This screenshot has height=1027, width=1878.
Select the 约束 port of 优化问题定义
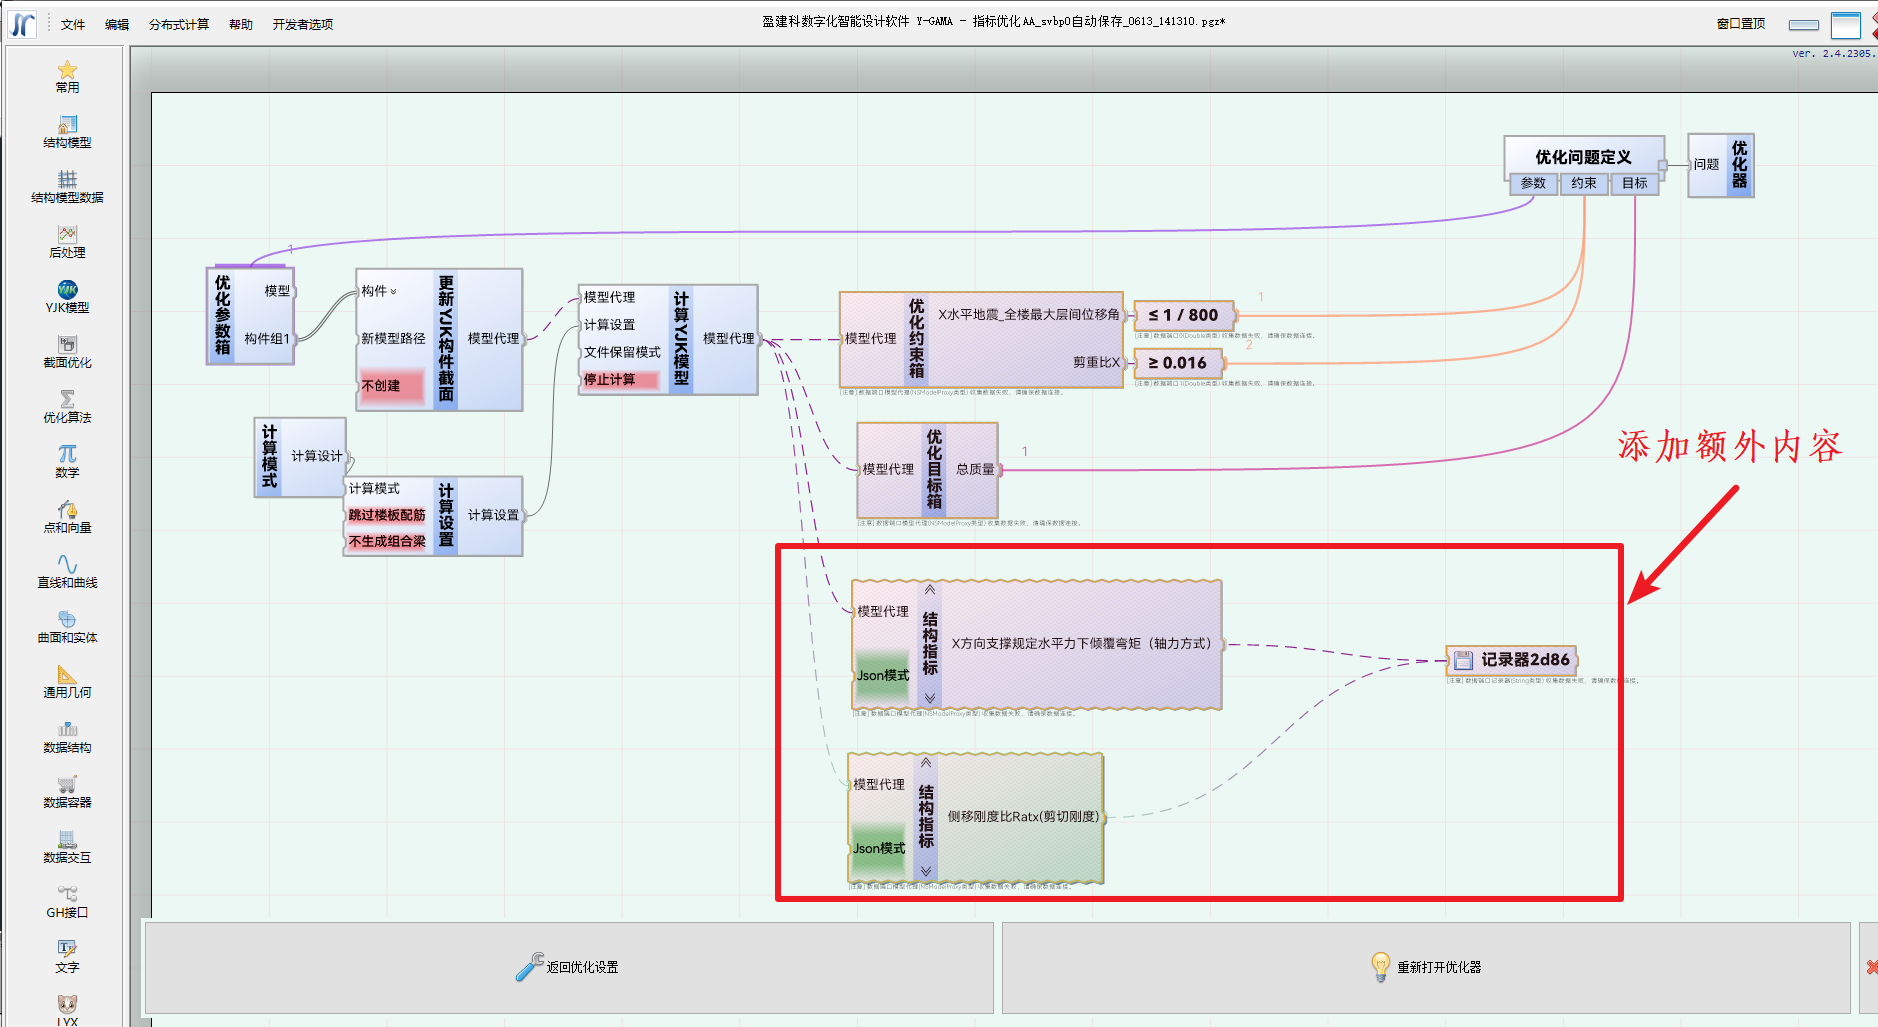[1584, 183]
